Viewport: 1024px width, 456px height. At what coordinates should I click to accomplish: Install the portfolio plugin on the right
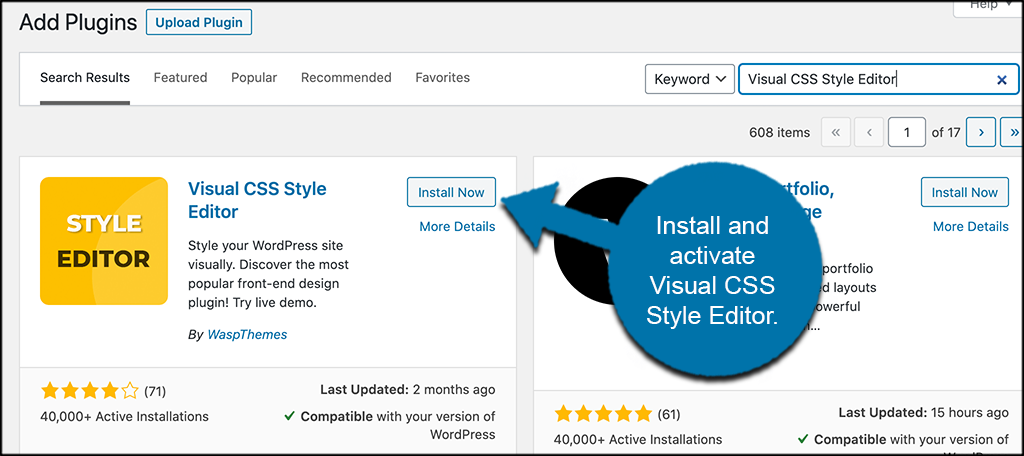click(x=965, y=192)
